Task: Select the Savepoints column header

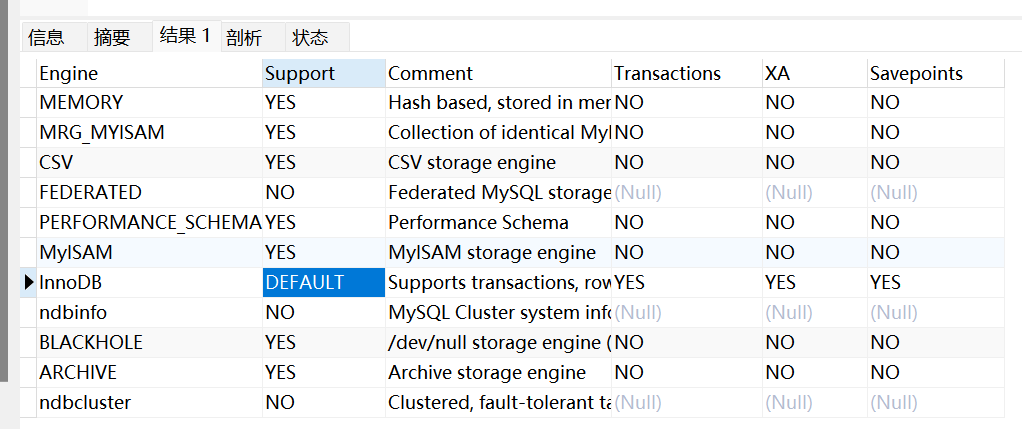Action: (x=916, y=73)
